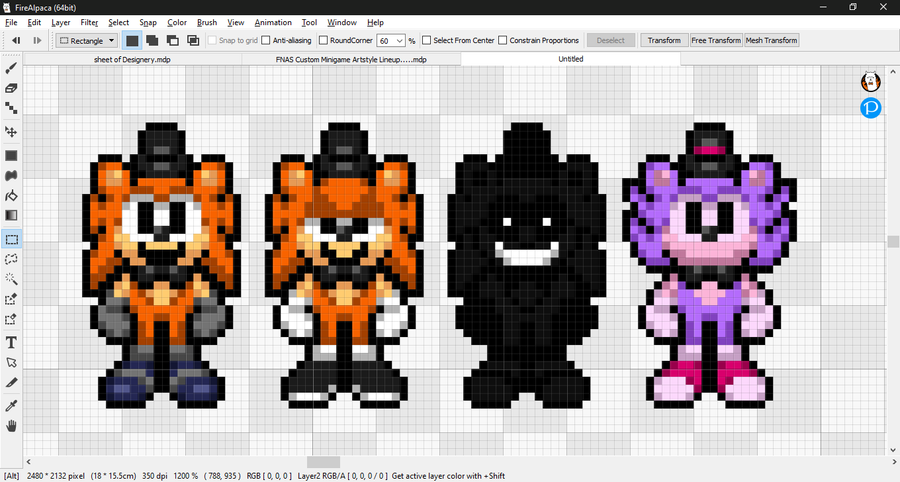Select the Divide Frame tool

click(11, 382)
